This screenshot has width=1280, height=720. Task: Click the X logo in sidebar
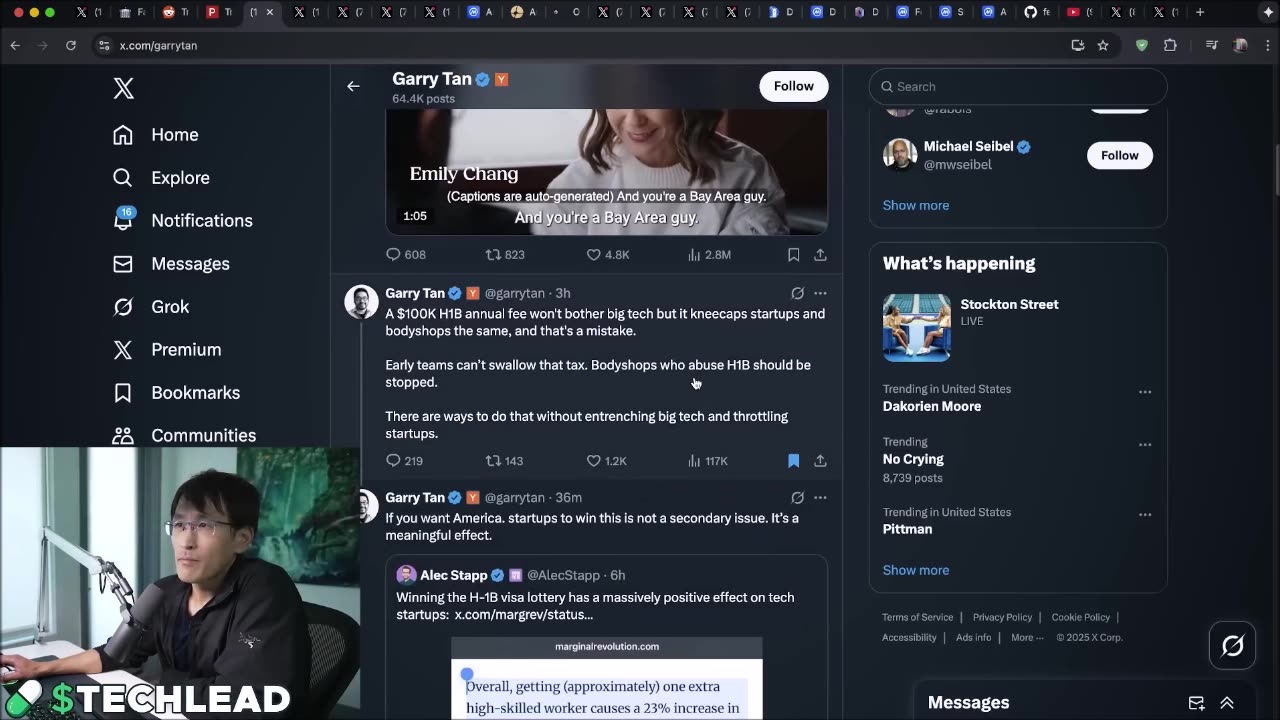(123, 88)
